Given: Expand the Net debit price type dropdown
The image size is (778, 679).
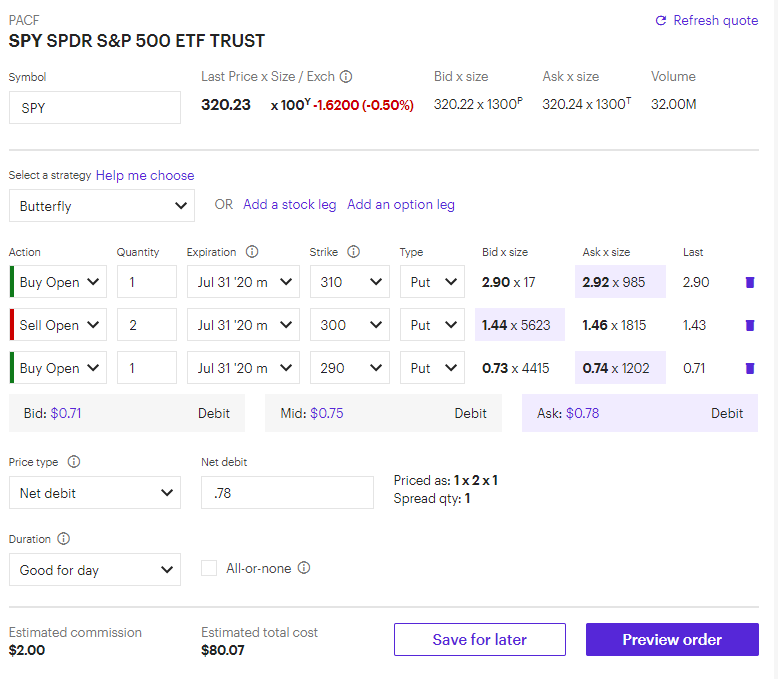Looking at the screenshot, I should tap(95, 493).
